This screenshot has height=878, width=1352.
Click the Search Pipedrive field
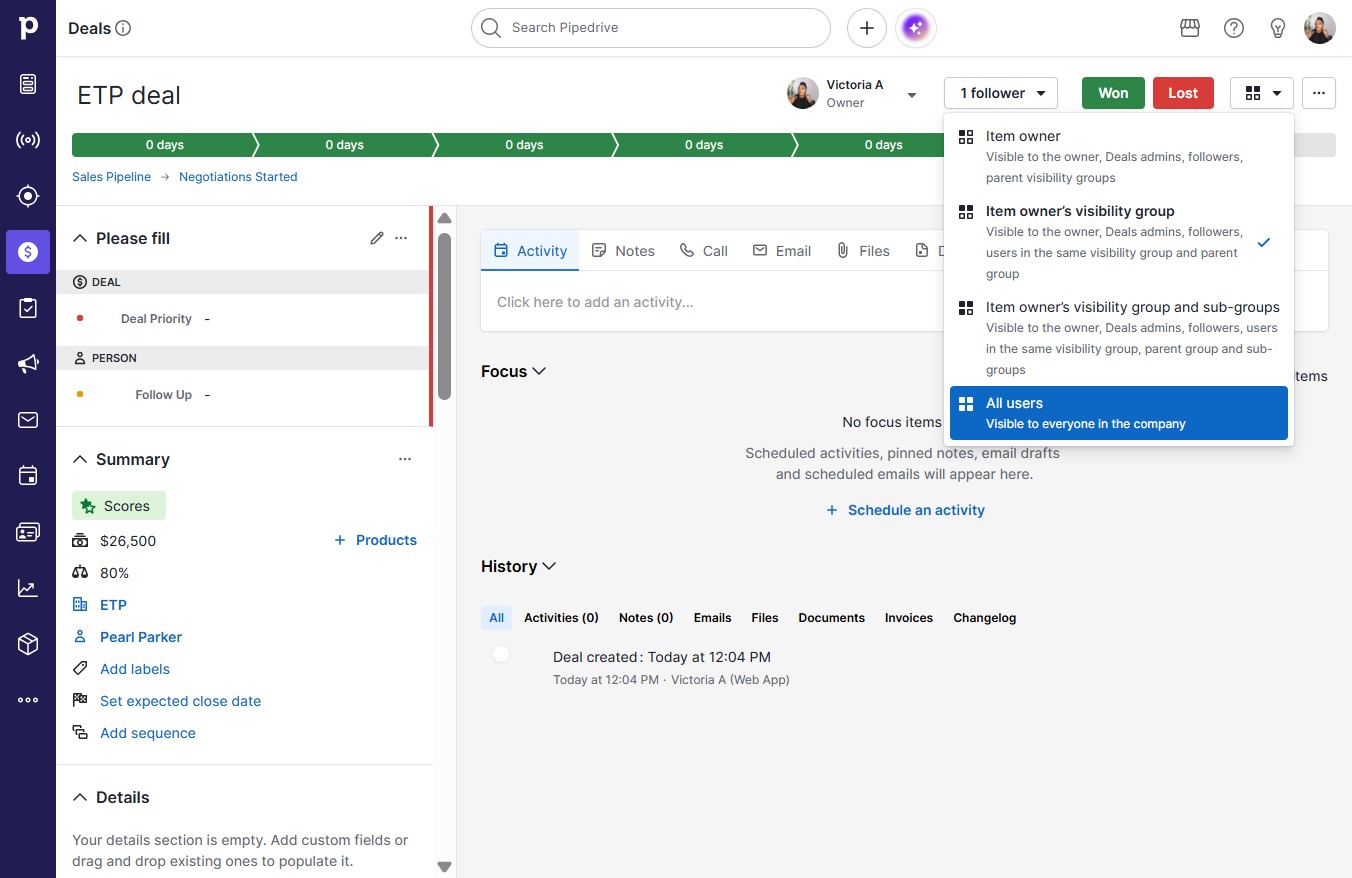coord(651,28)
